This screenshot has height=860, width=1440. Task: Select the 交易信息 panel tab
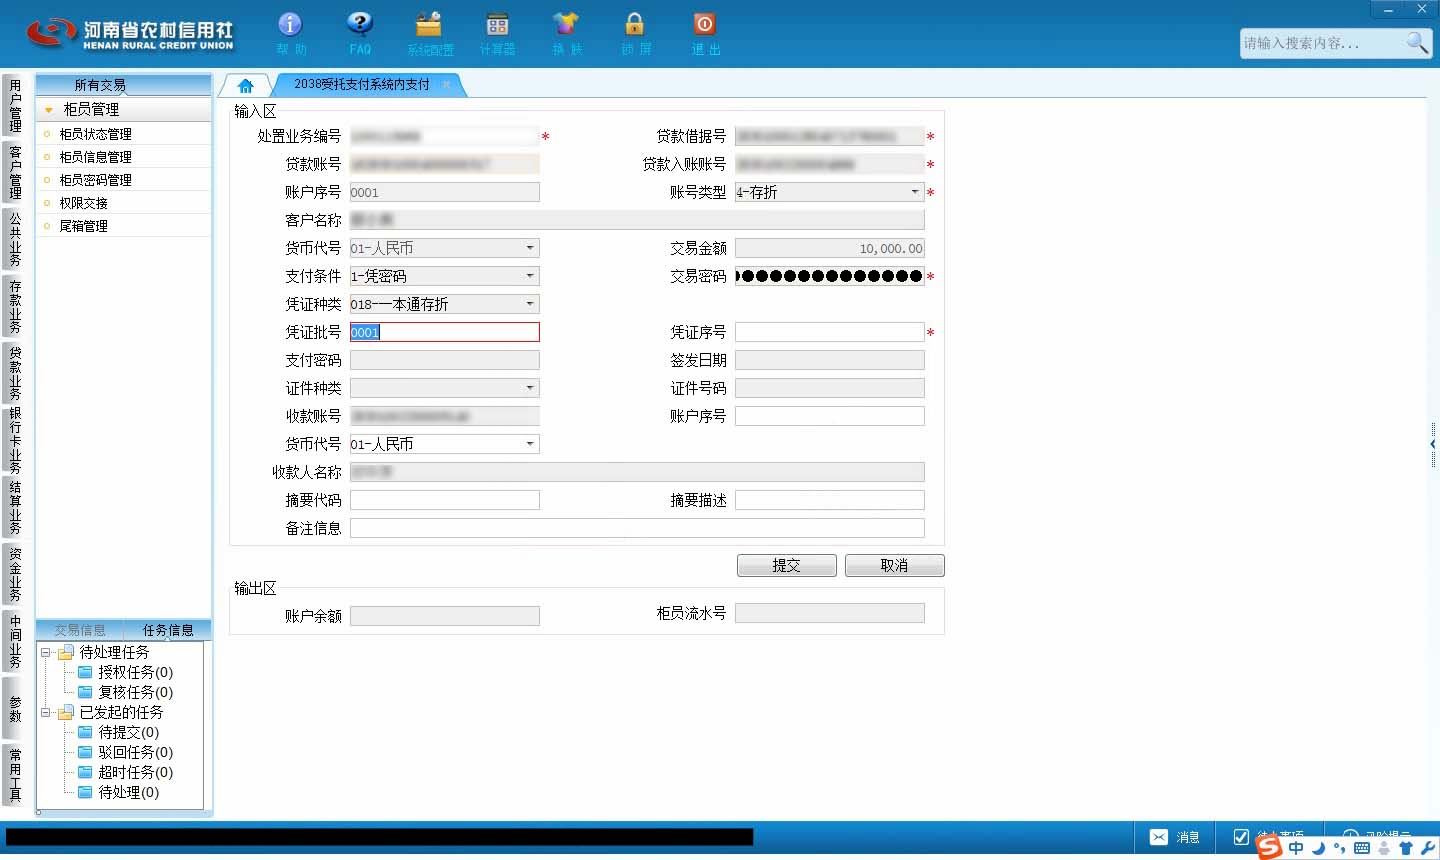pyautogui.click(x=80, y=630)
